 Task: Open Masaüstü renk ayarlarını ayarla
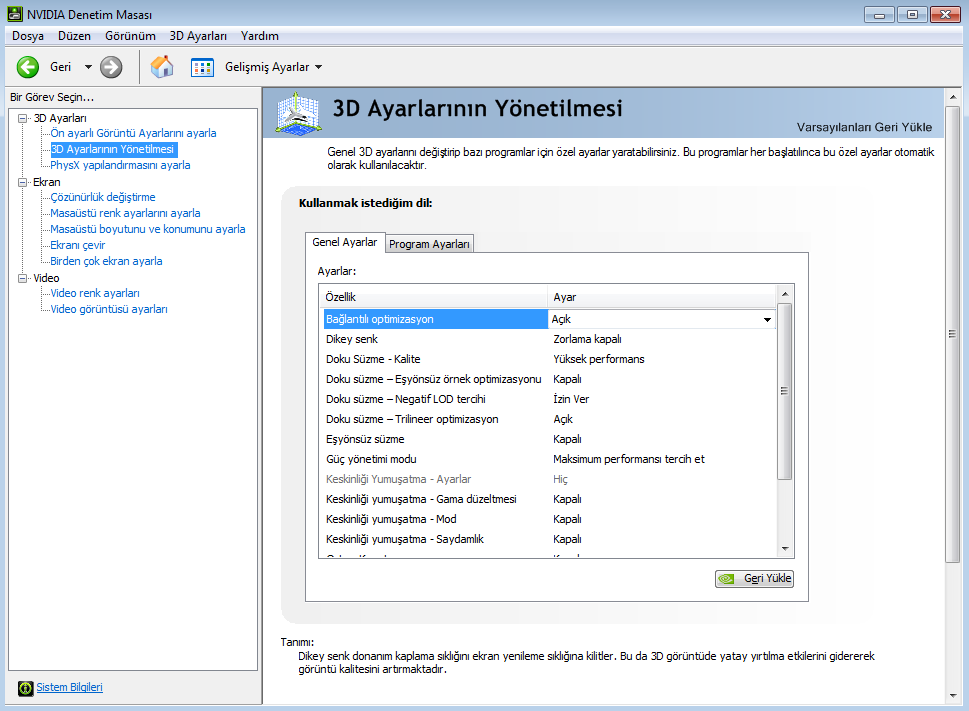(125, 213)
